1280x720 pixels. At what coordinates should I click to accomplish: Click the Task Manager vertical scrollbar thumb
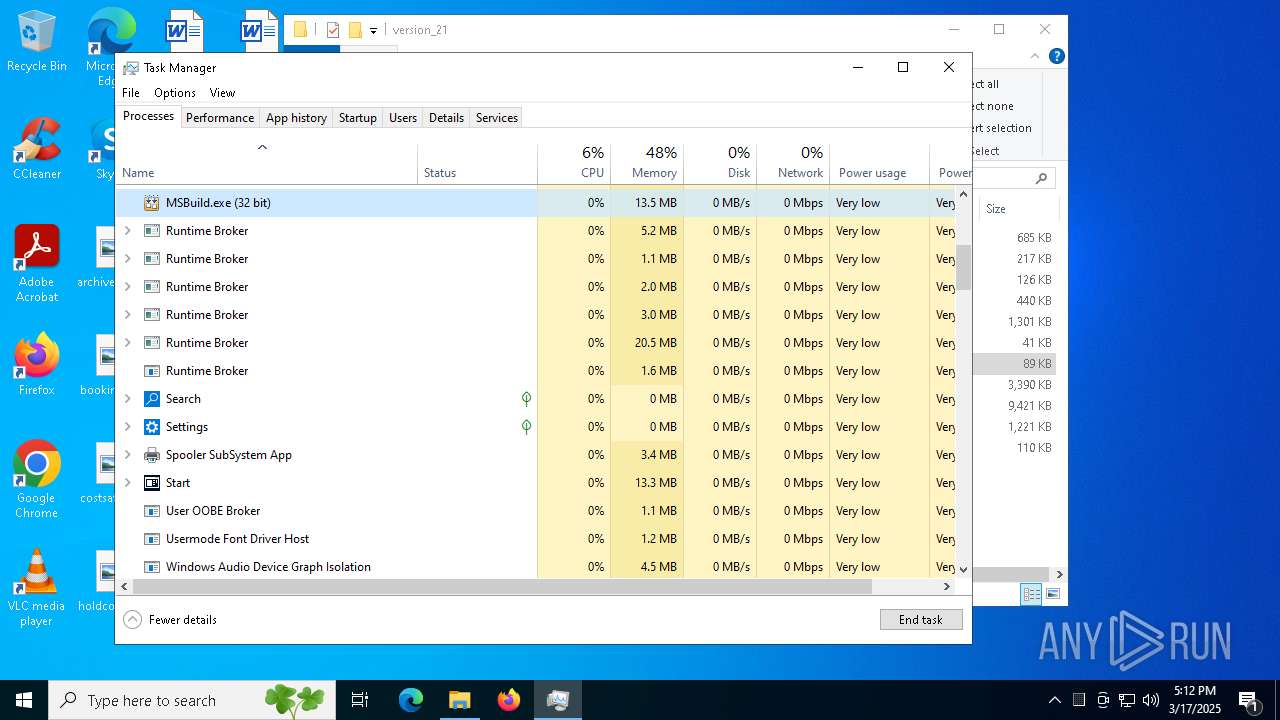[x=964, y=267]
